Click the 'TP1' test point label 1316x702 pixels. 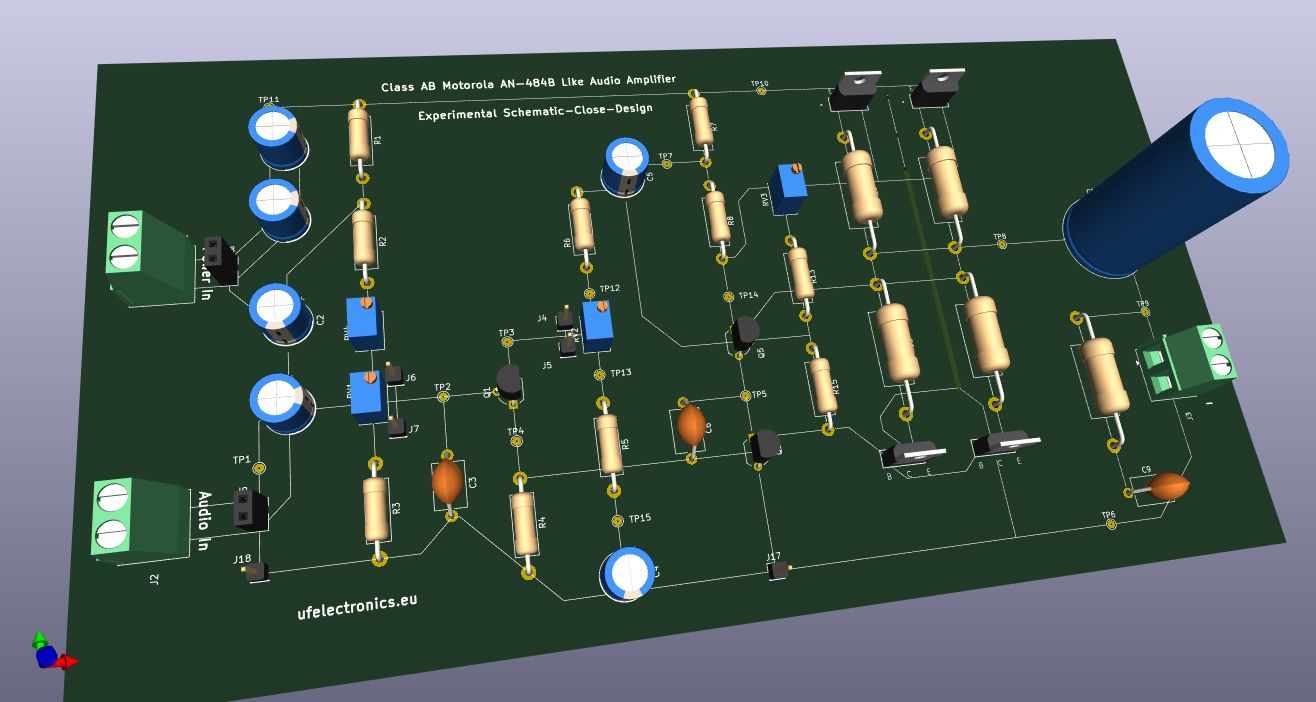241,460
